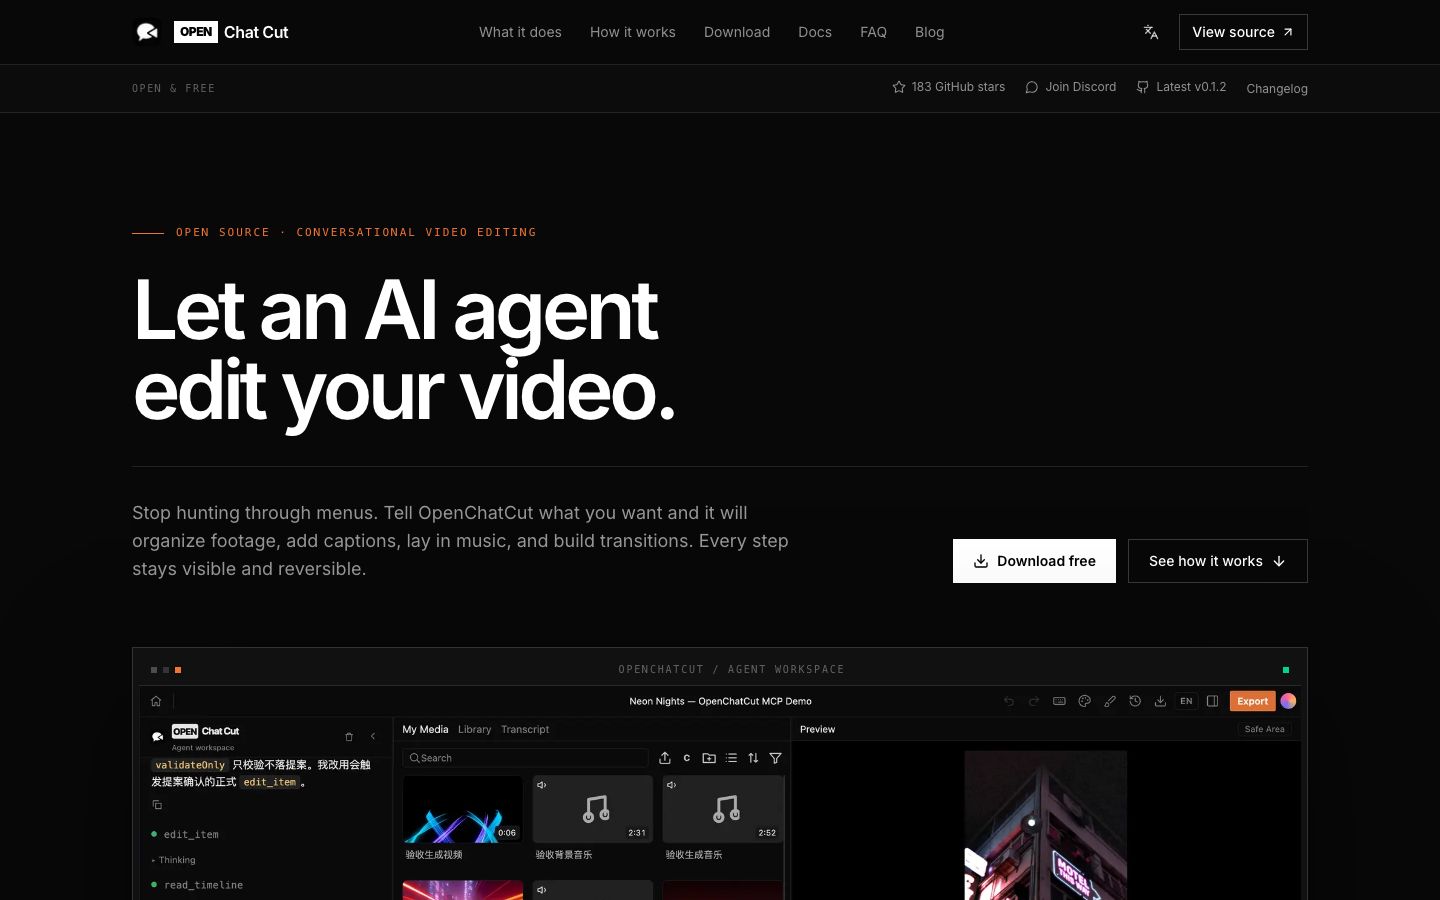Viewport: 1440px width, 900px height.
Task: Click the orange Export button
Action: click(x=1252, y=701)
